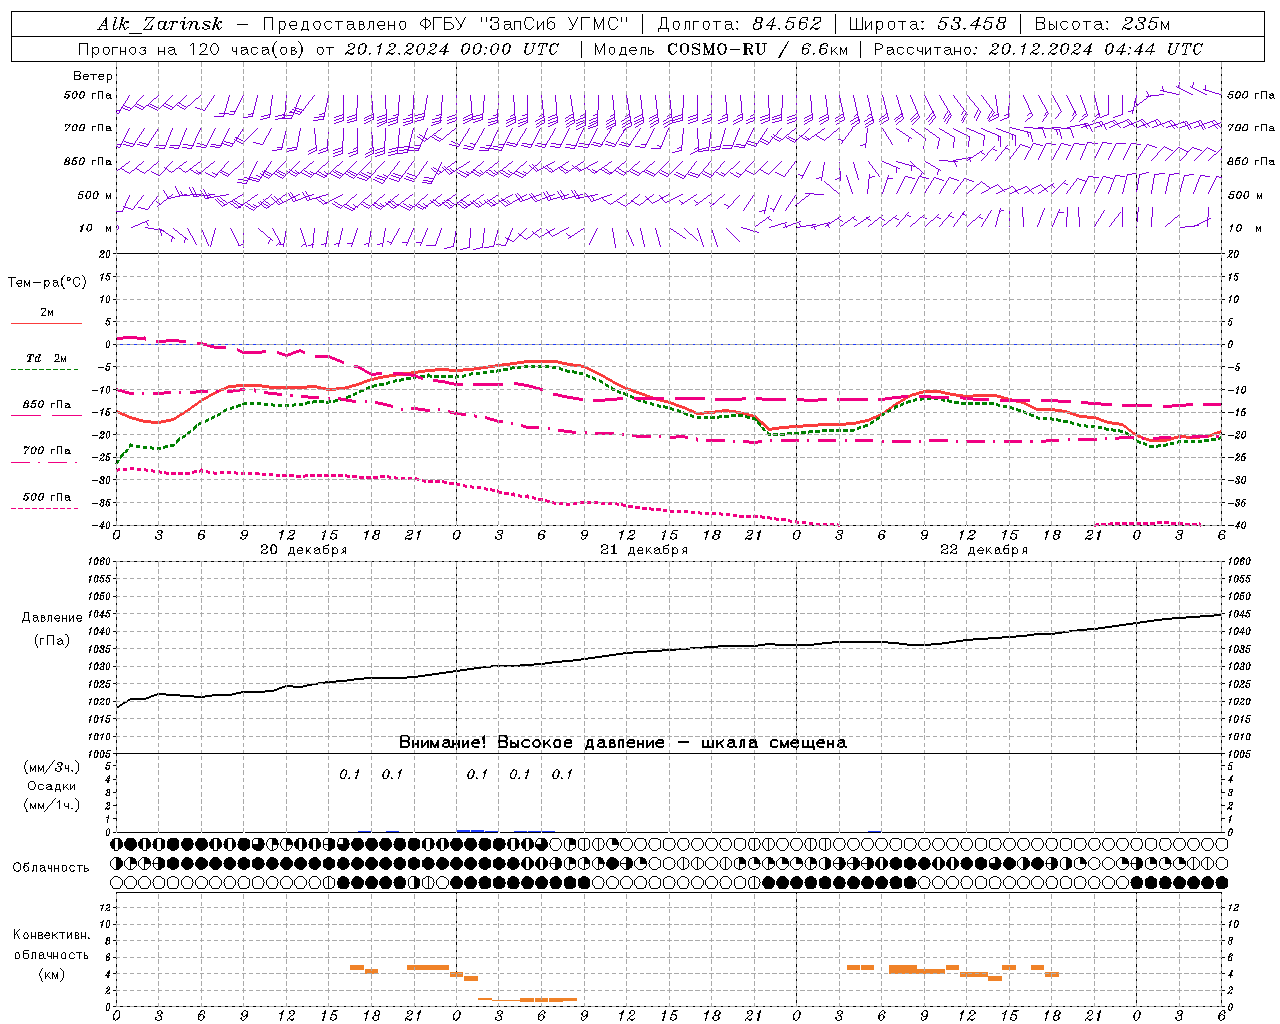Select the (мм/1ч.) precipitation unit label
This screenshot has height=1024, width=1280.
pyautogui.click(x=51, y=805)
